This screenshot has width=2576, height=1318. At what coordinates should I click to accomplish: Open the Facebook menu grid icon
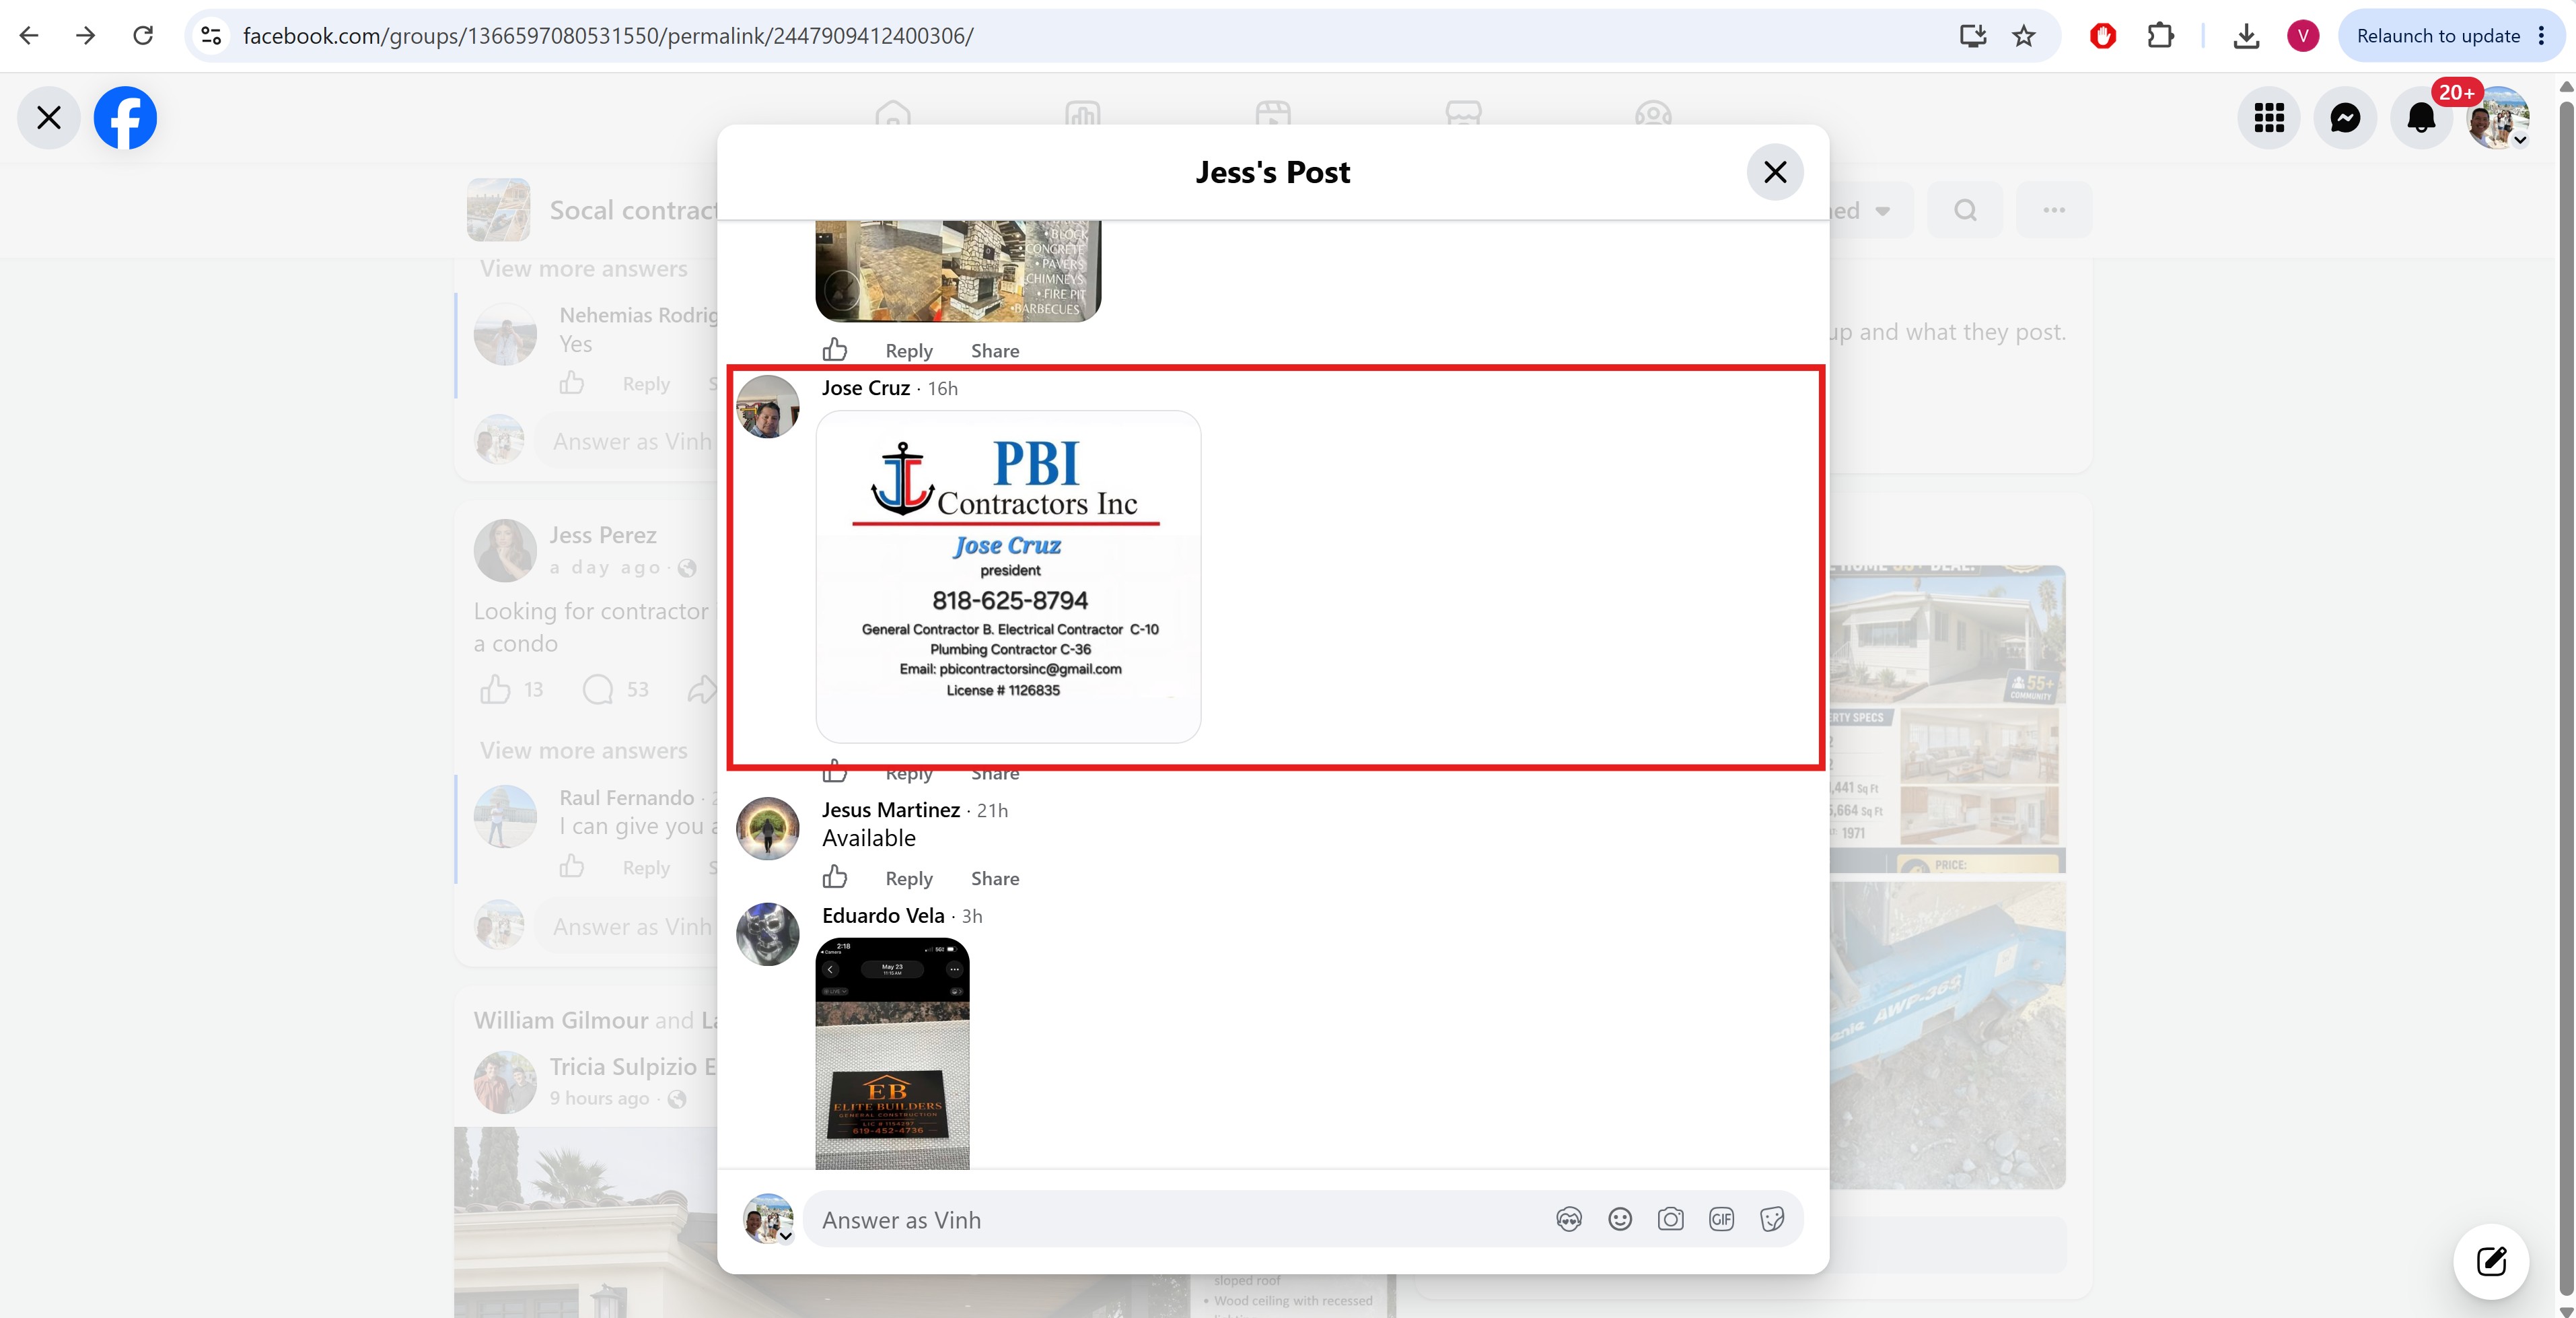[x=2269, y=118]
